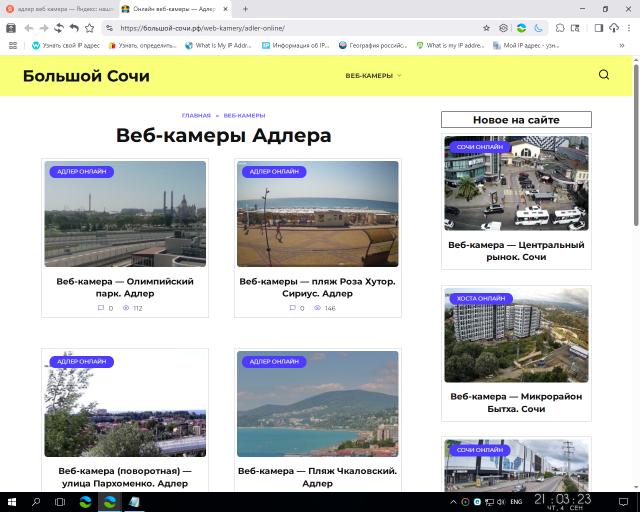Click the 'Большой Сочи' site logo
The height and width of the screenshot is (512, 640).
pos(86,76)
